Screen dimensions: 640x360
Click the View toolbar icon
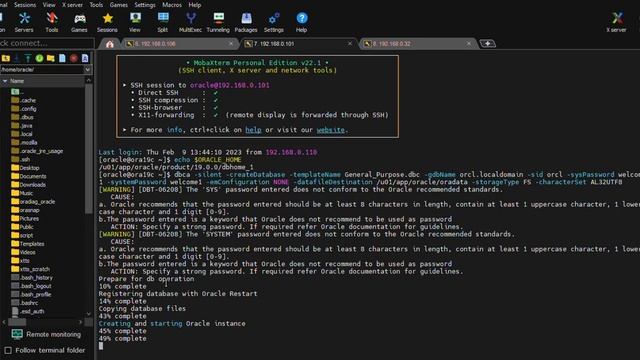pyautogui.click(x=135, y=22)
